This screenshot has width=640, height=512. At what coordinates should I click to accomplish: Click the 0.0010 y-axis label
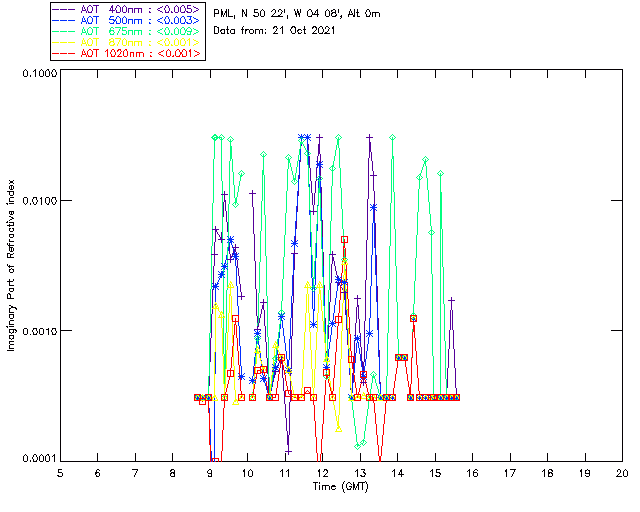pos(40,331)
